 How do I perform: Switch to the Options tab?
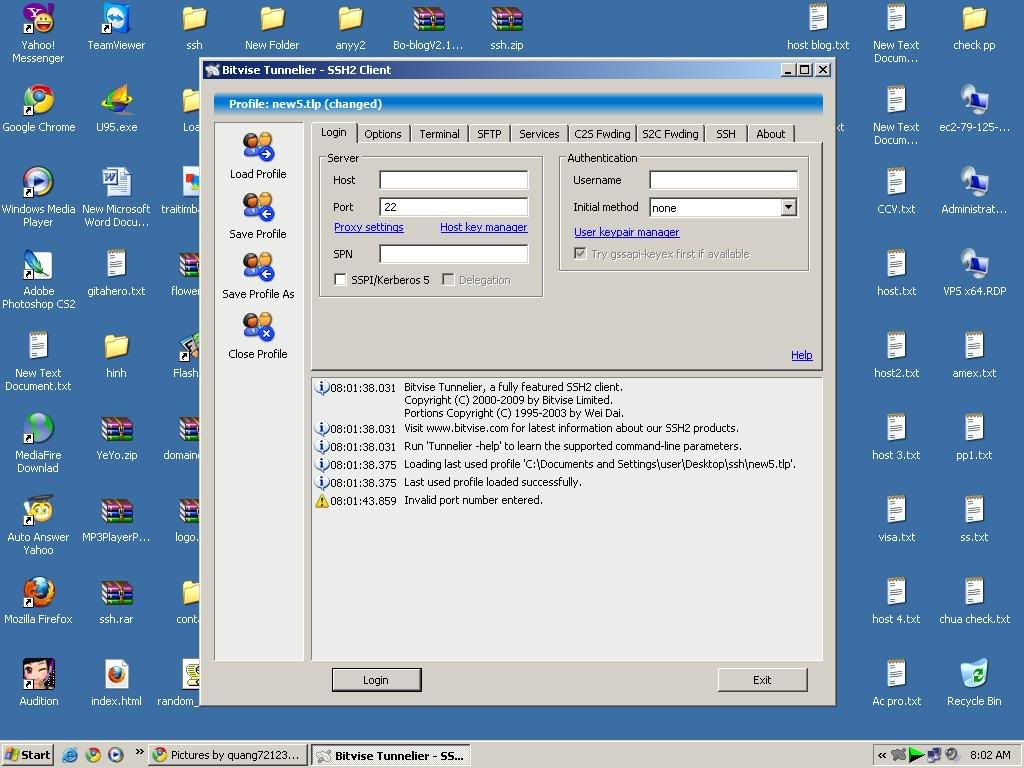tap(383, 134)
